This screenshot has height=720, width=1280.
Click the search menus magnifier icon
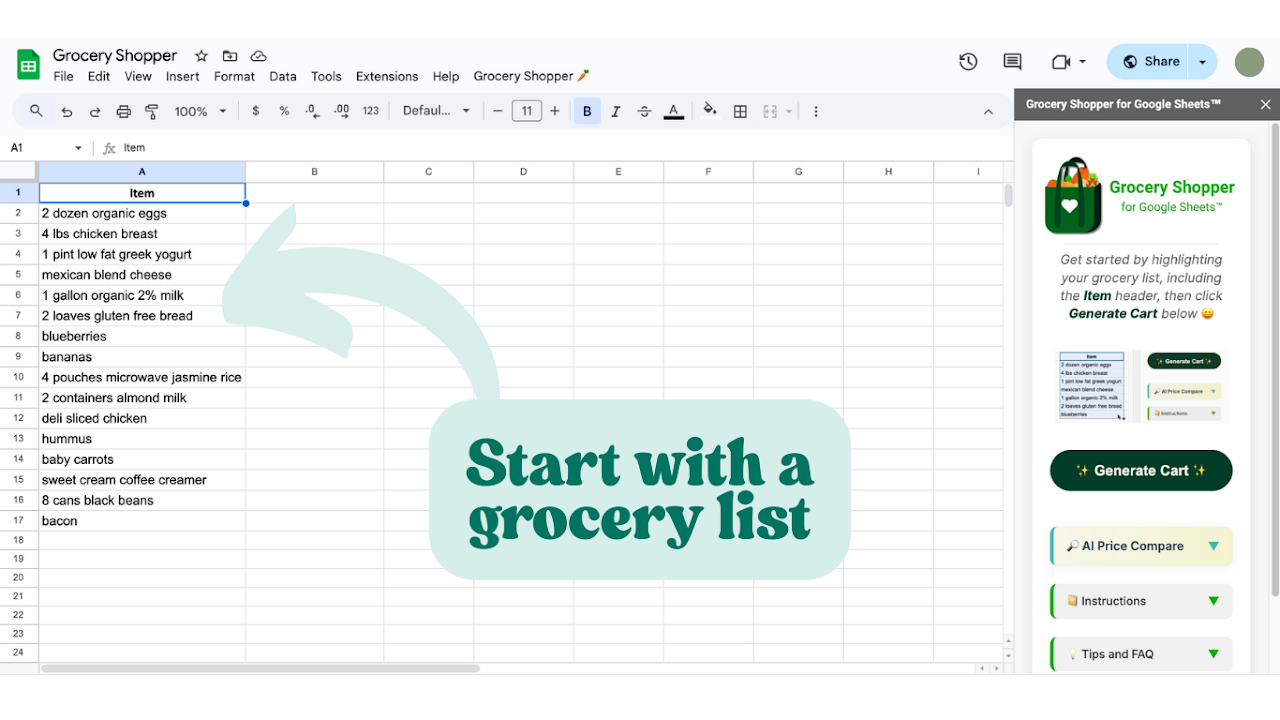pyautogui.click(x=36, y=111)
